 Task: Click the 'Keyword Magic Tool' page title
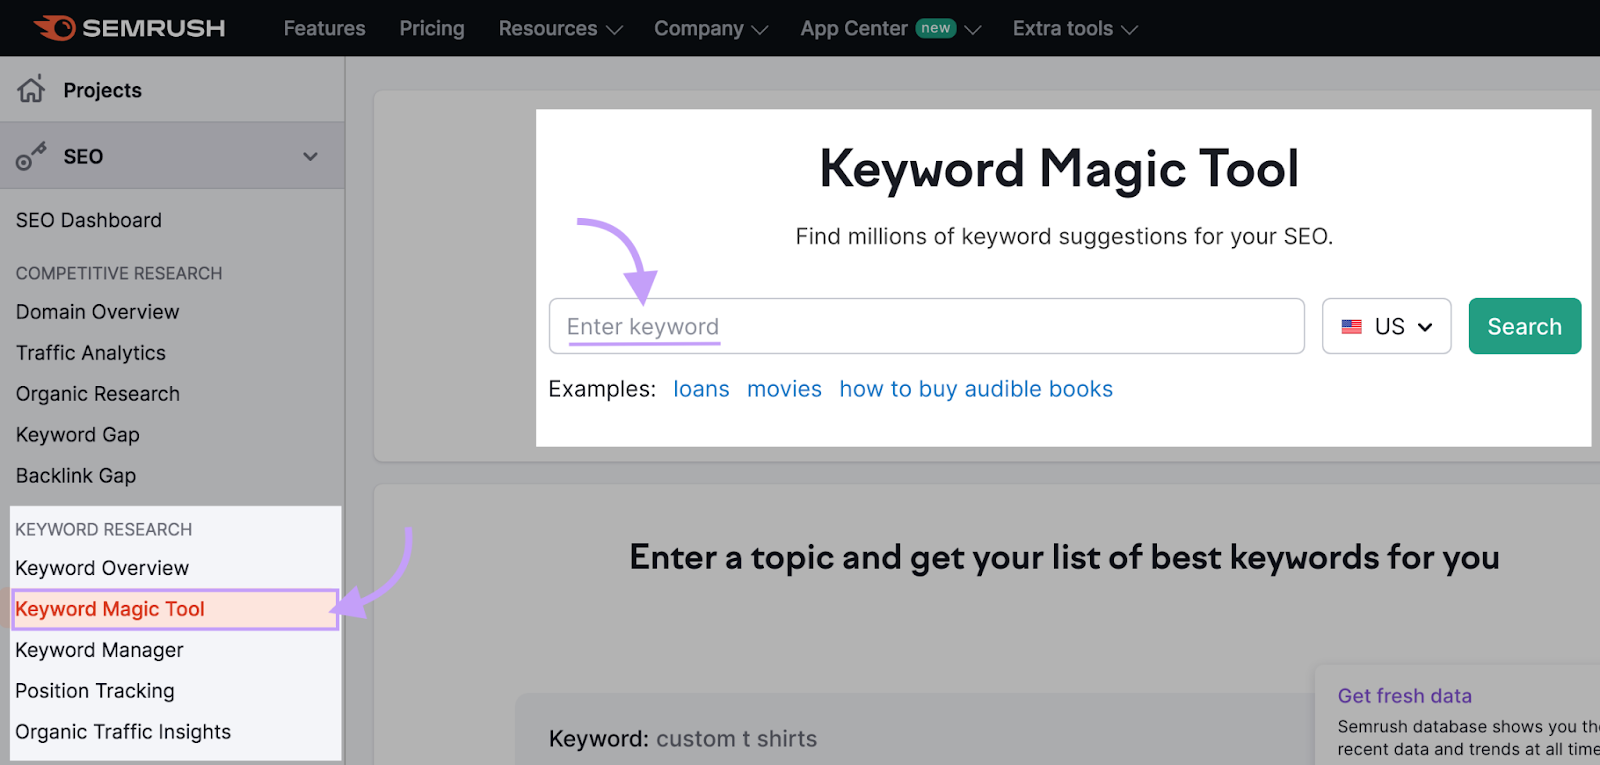(1059, 168)
